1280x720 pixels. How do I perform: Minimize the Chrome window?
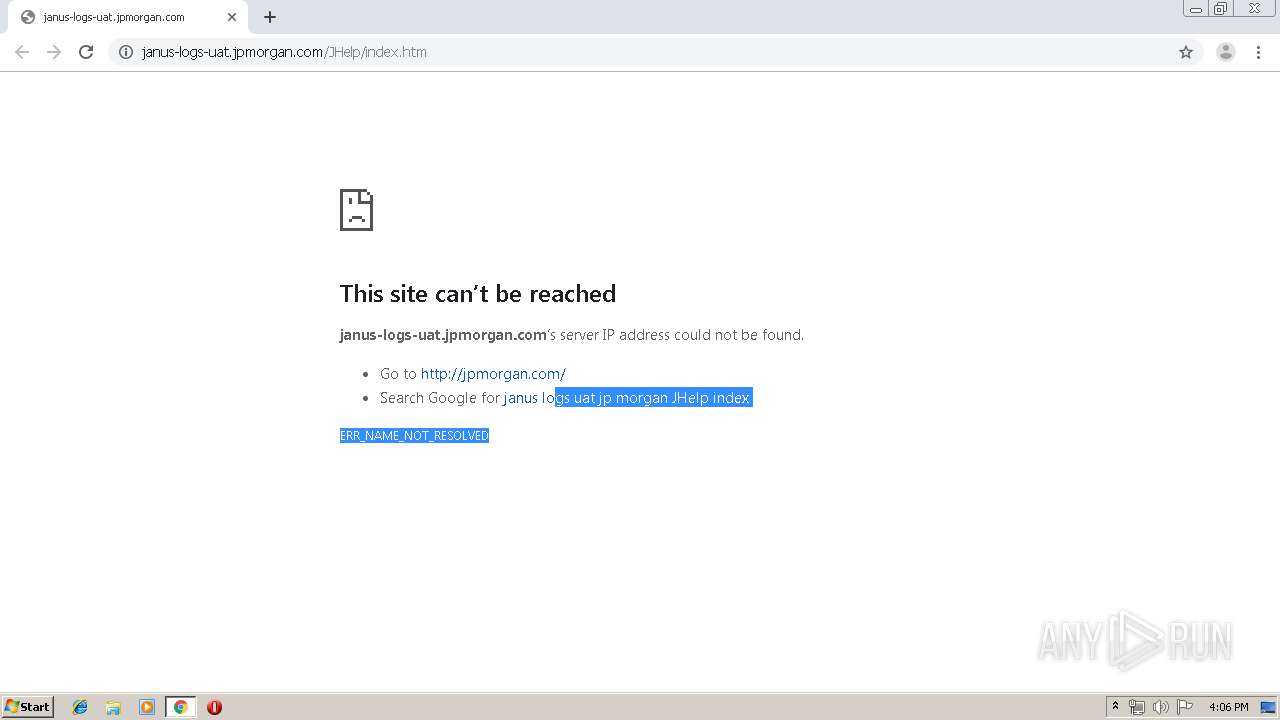(1195, 9)
